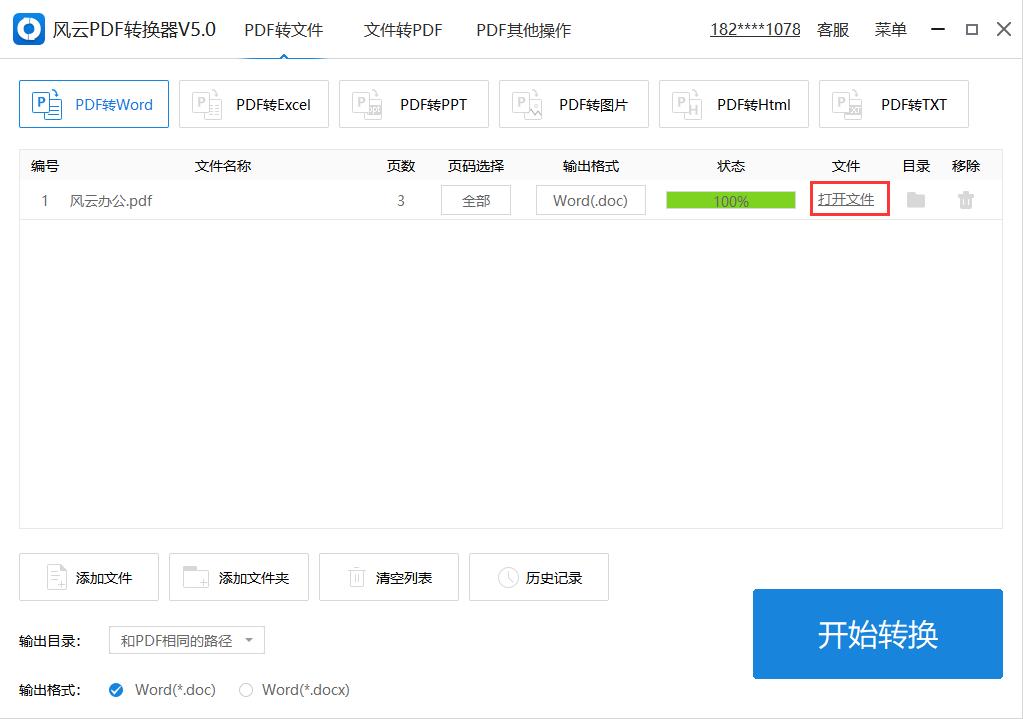The image size is (1023, 719).
Task: Click 打开文件 to open the converted file
Action: tap(848, 200)
